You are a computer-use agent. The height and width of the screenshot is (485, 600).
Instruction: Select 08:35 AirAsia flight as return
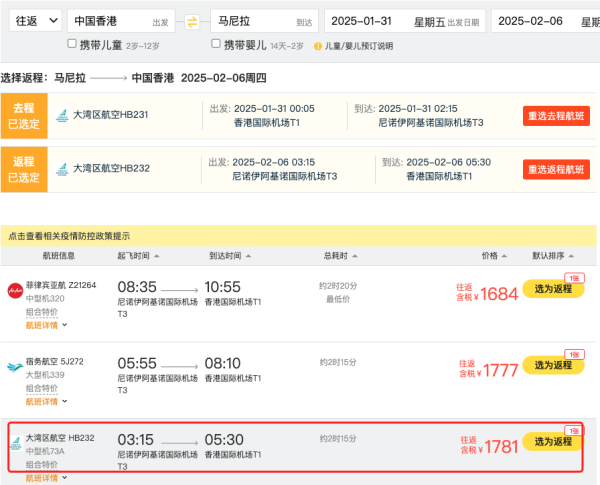click(553, 289)
